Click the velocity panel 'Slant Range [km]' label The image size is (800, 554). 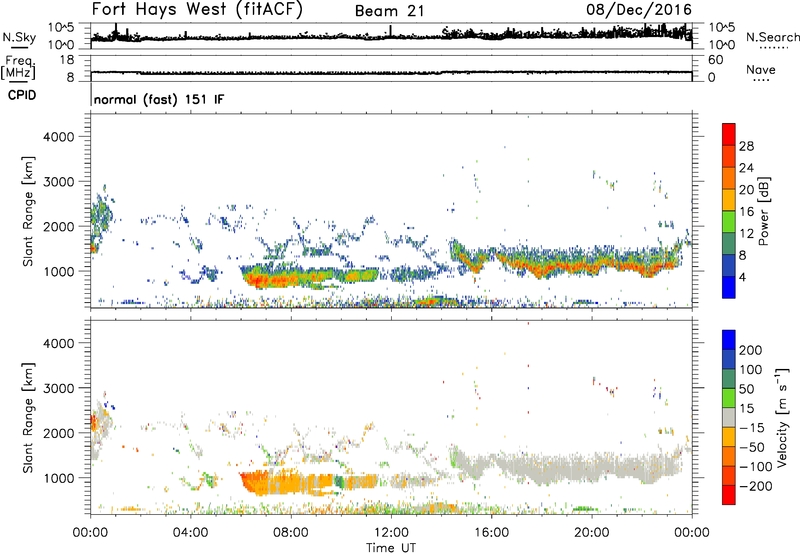(28, 418)
